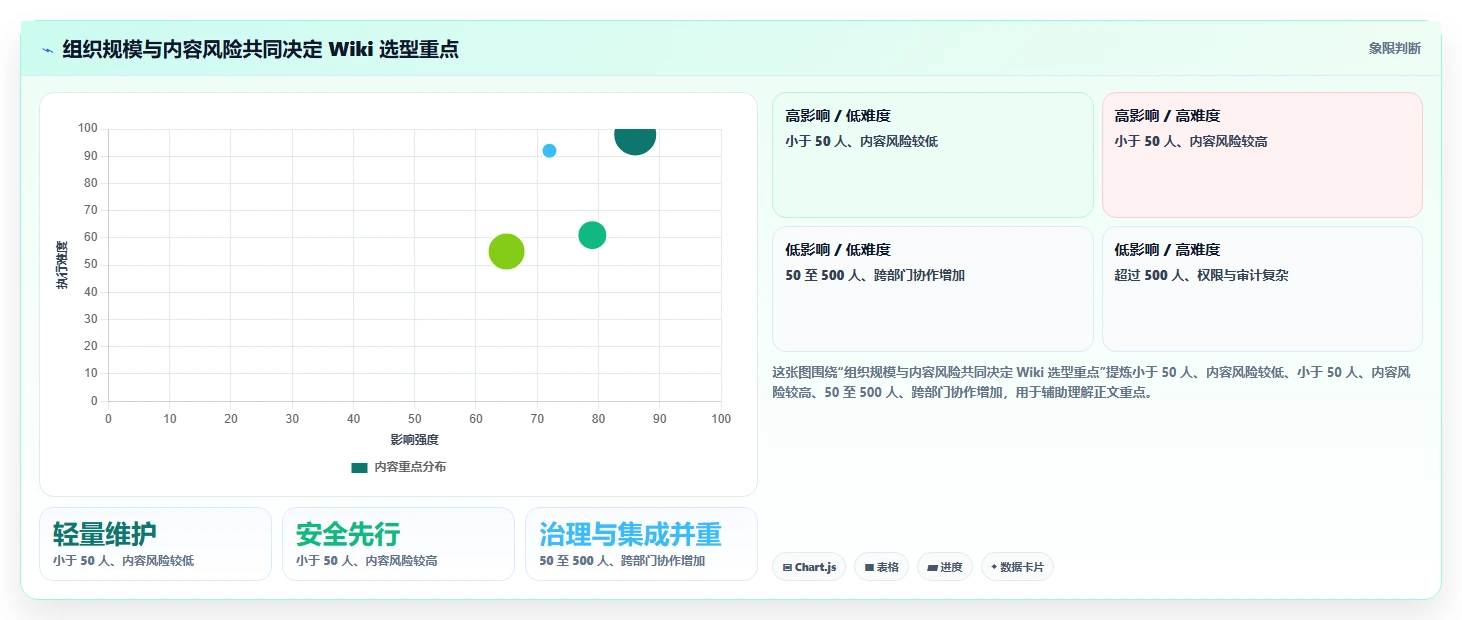The image size is (1462, 620).
Task: Click the green bubble near difficulty 60
Action: (592, 235)
